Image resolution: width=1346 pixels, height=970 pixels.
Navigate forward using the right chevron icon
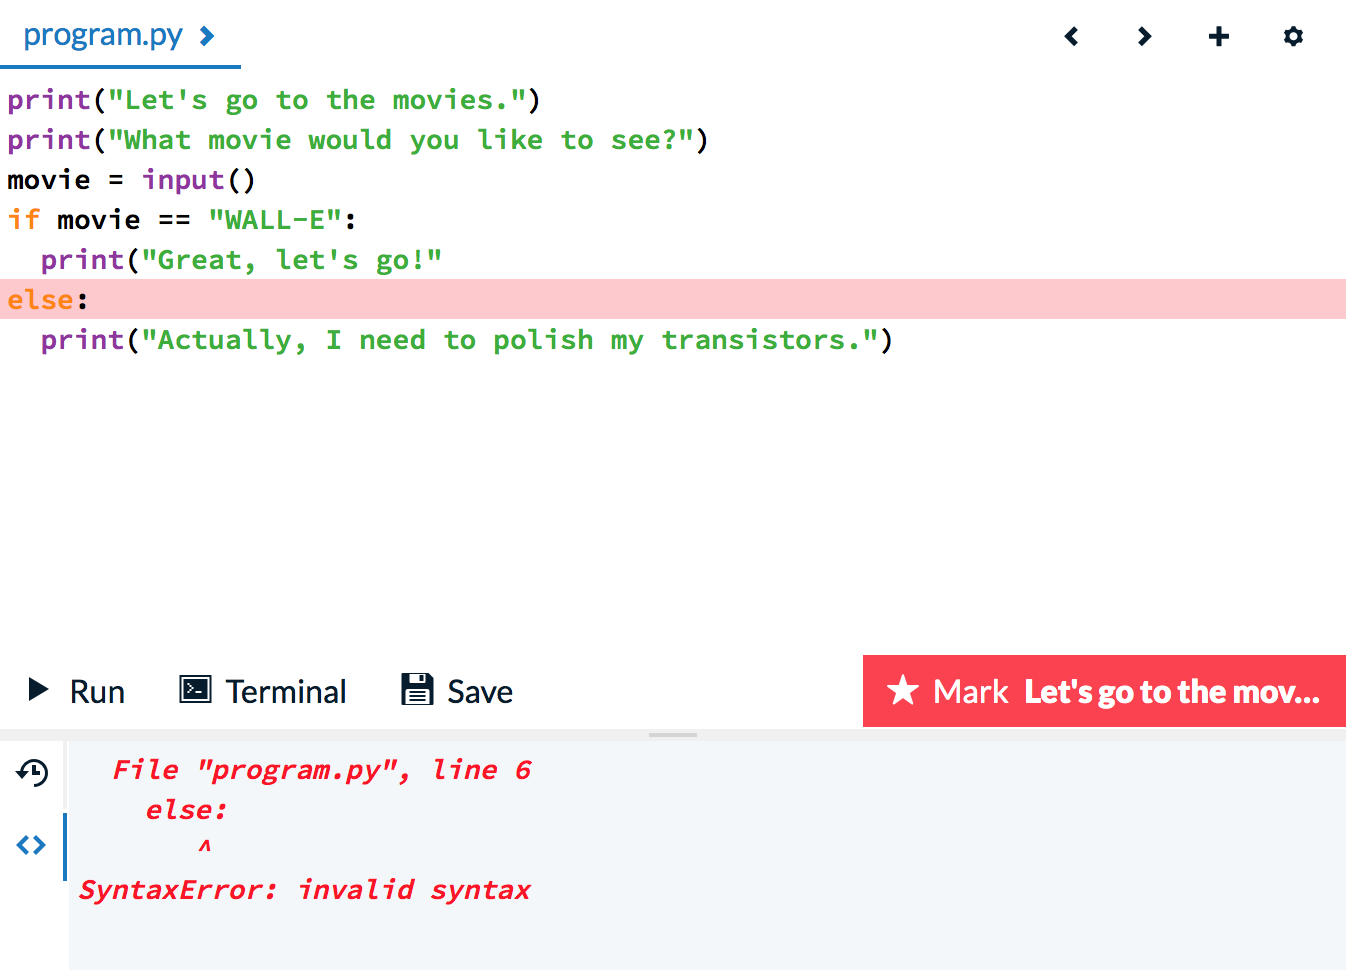1143,36
